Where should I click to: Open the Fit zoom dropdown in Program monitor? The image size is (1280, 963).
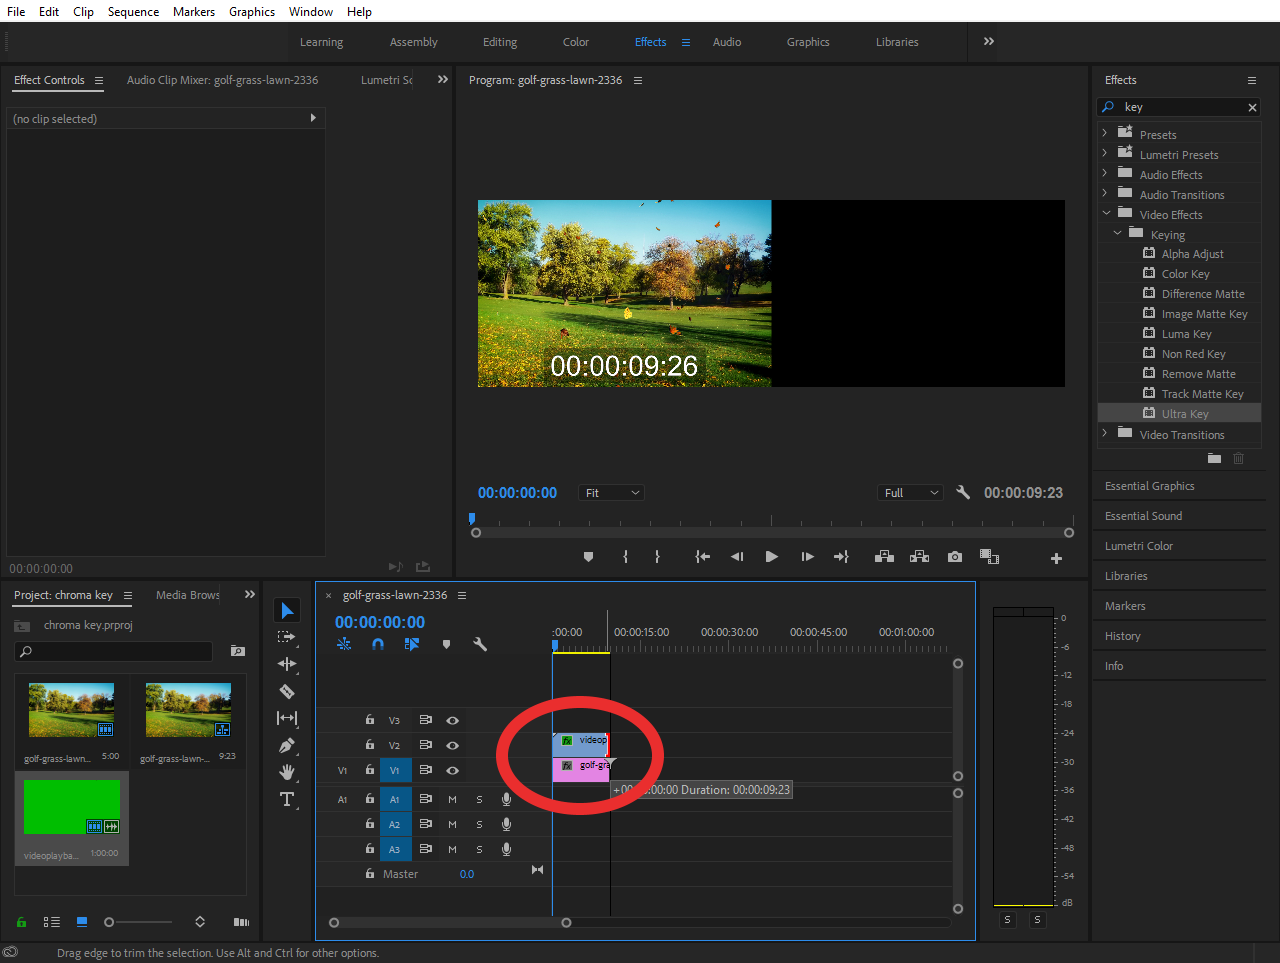click(610, 492)
